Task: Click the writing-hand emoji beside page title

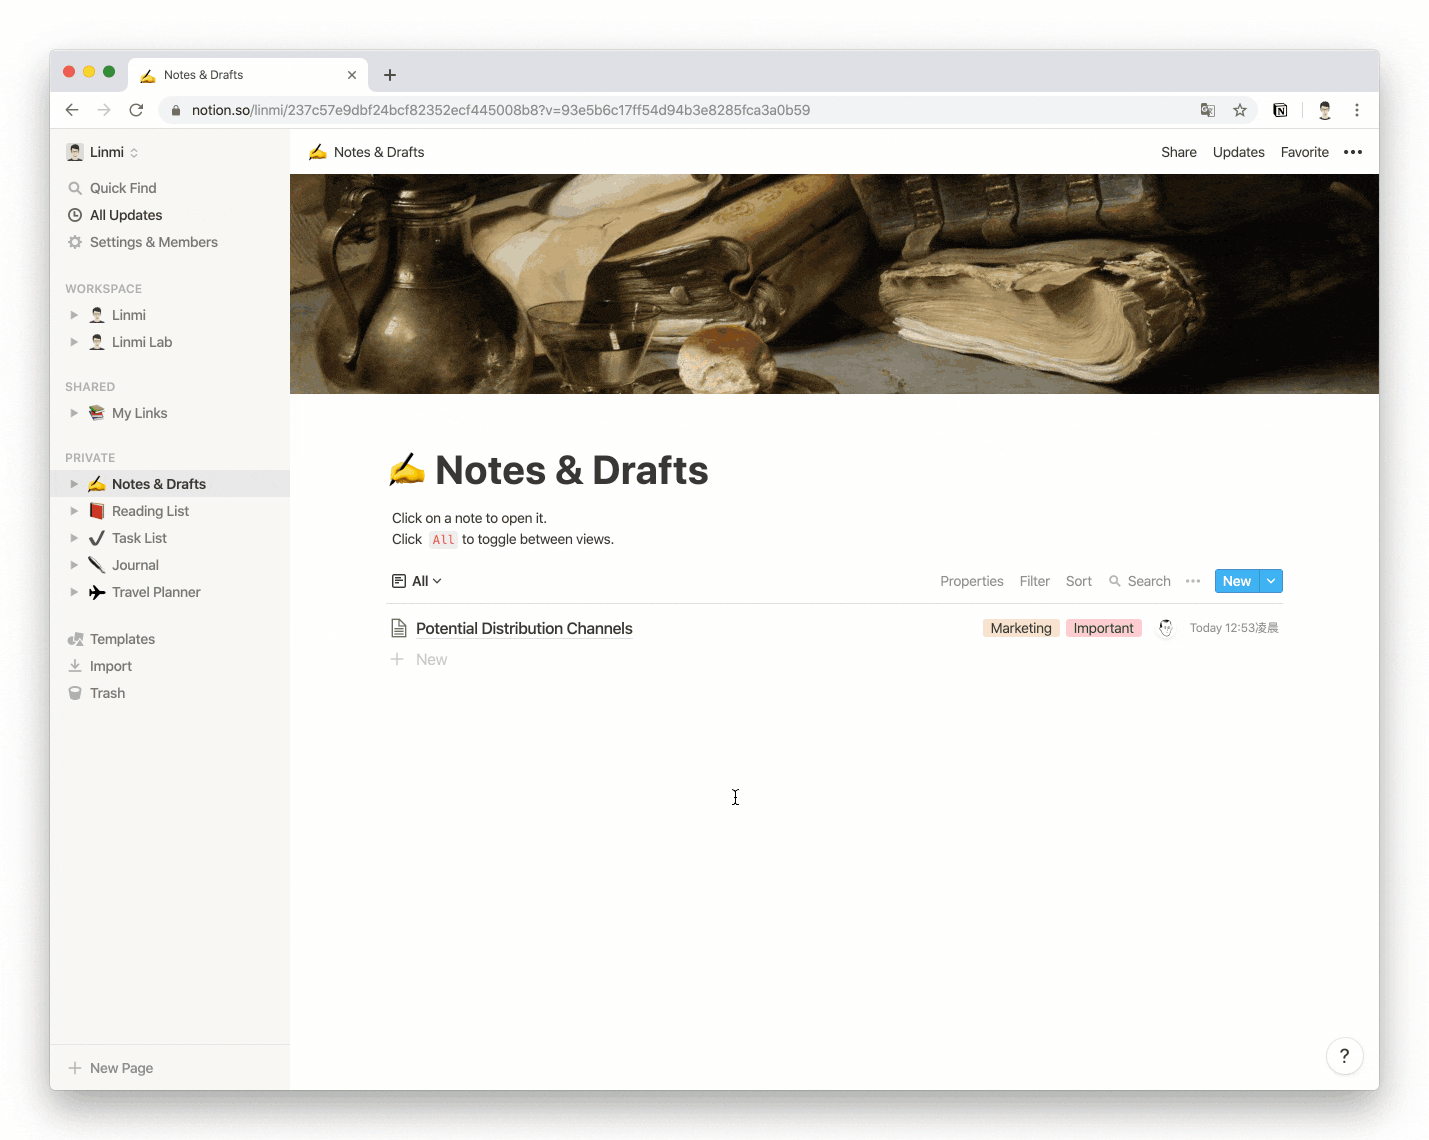Action: point(407,469)
